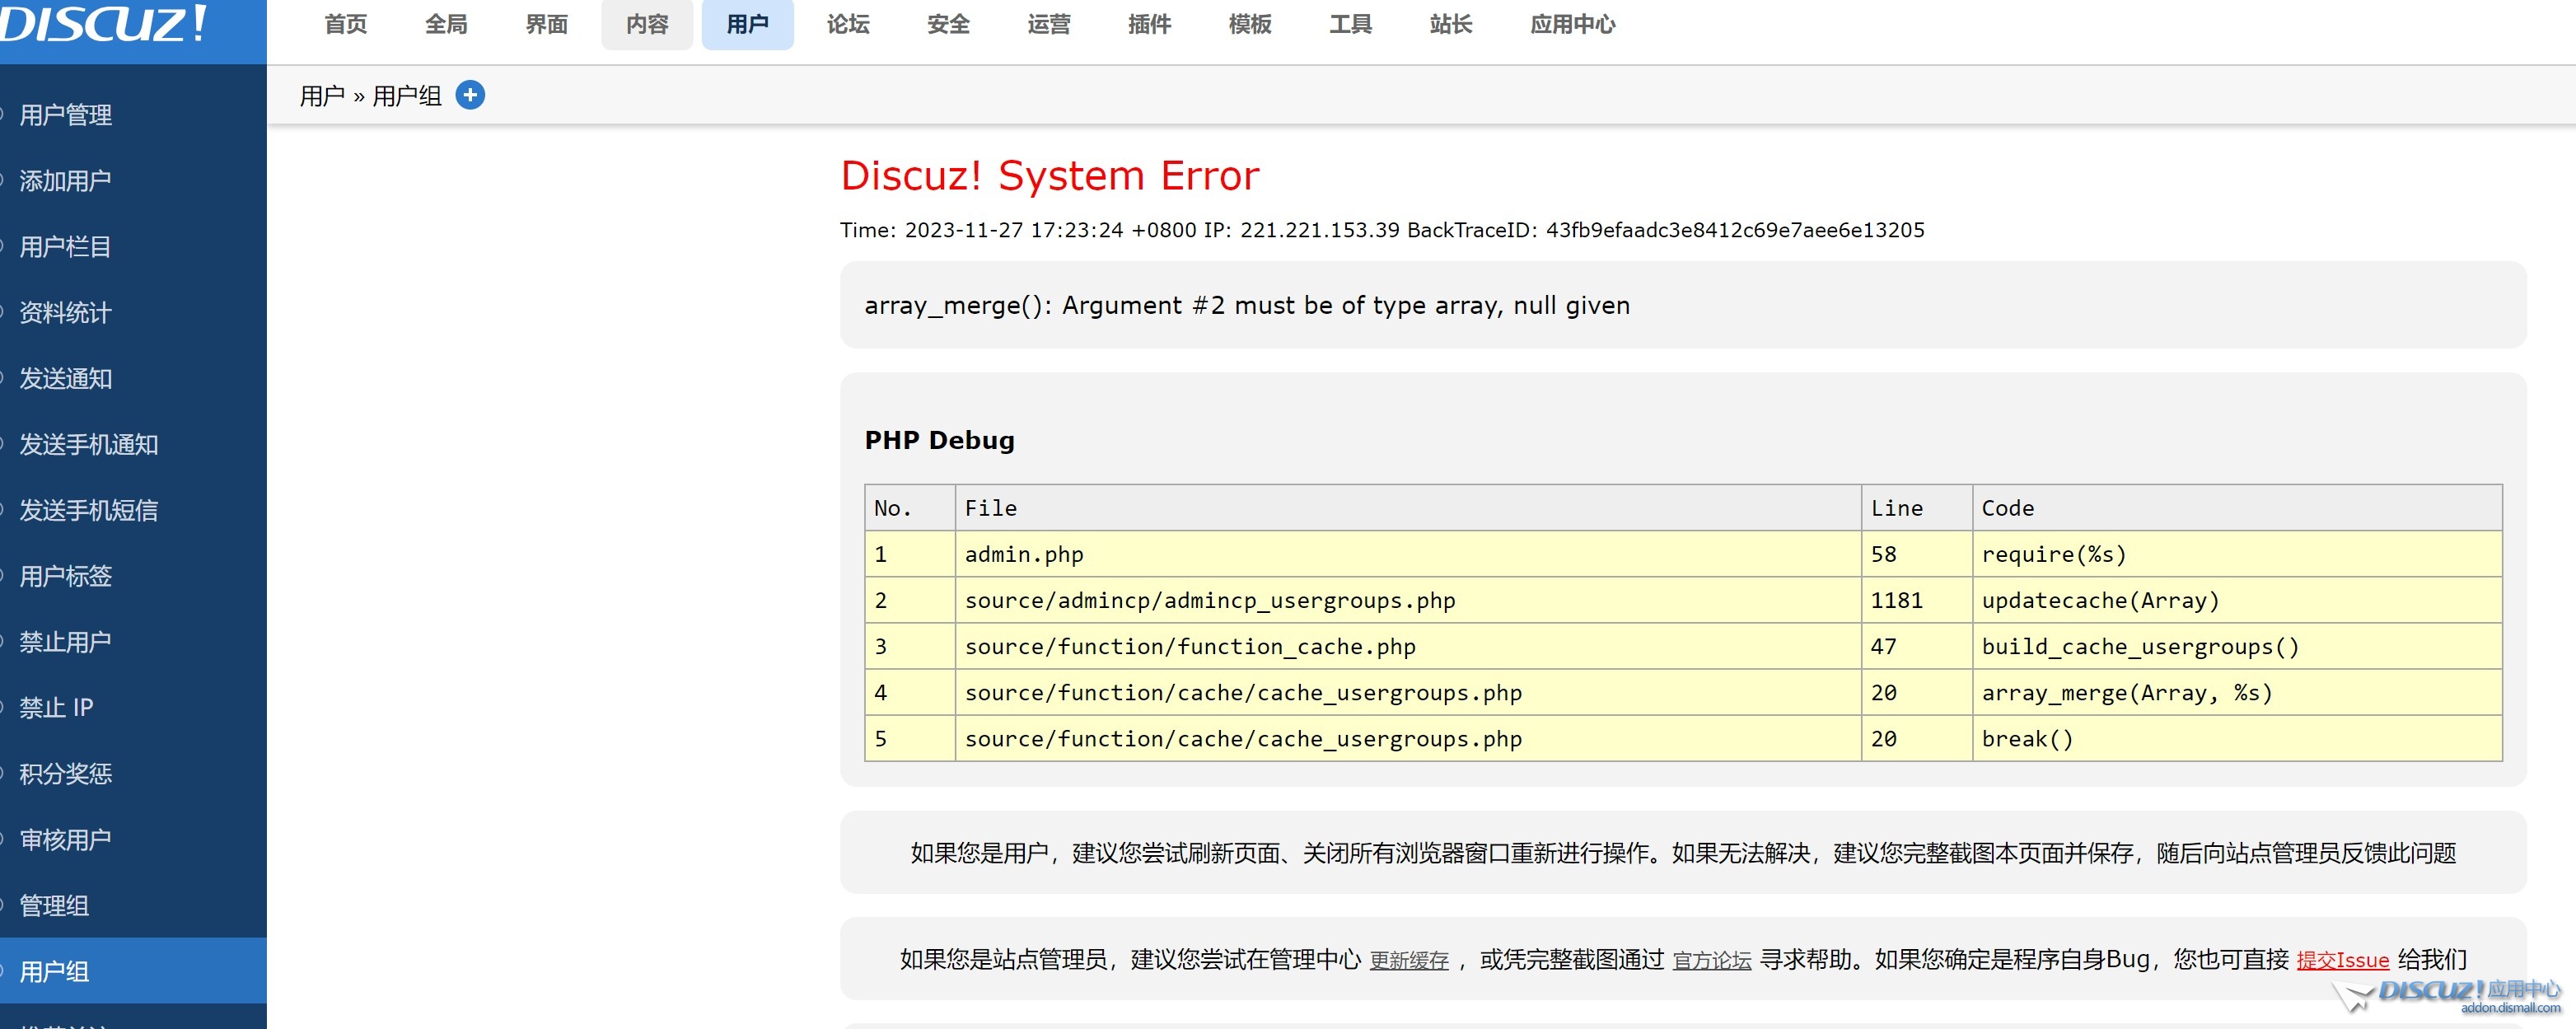2576x1029 pixels.
Task: Open the 安全 section in top navigation
Action: [x=947, y=25]
